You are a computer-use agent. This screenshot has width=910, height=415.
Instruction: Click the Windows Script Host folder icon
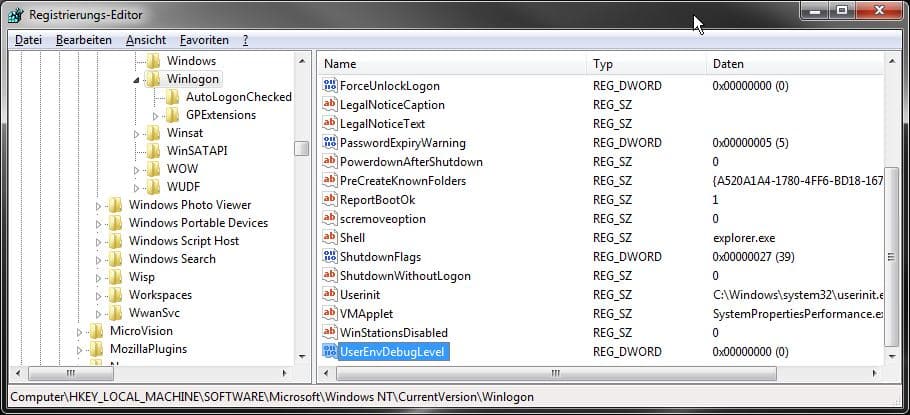tap(115, 241)
